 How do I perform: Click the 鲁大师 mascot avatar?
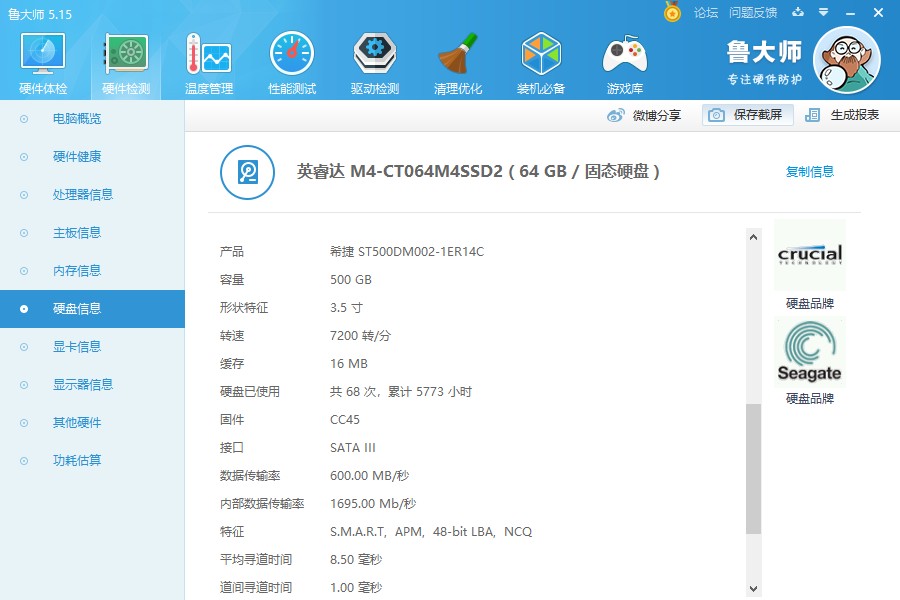(x=847, y=60)
